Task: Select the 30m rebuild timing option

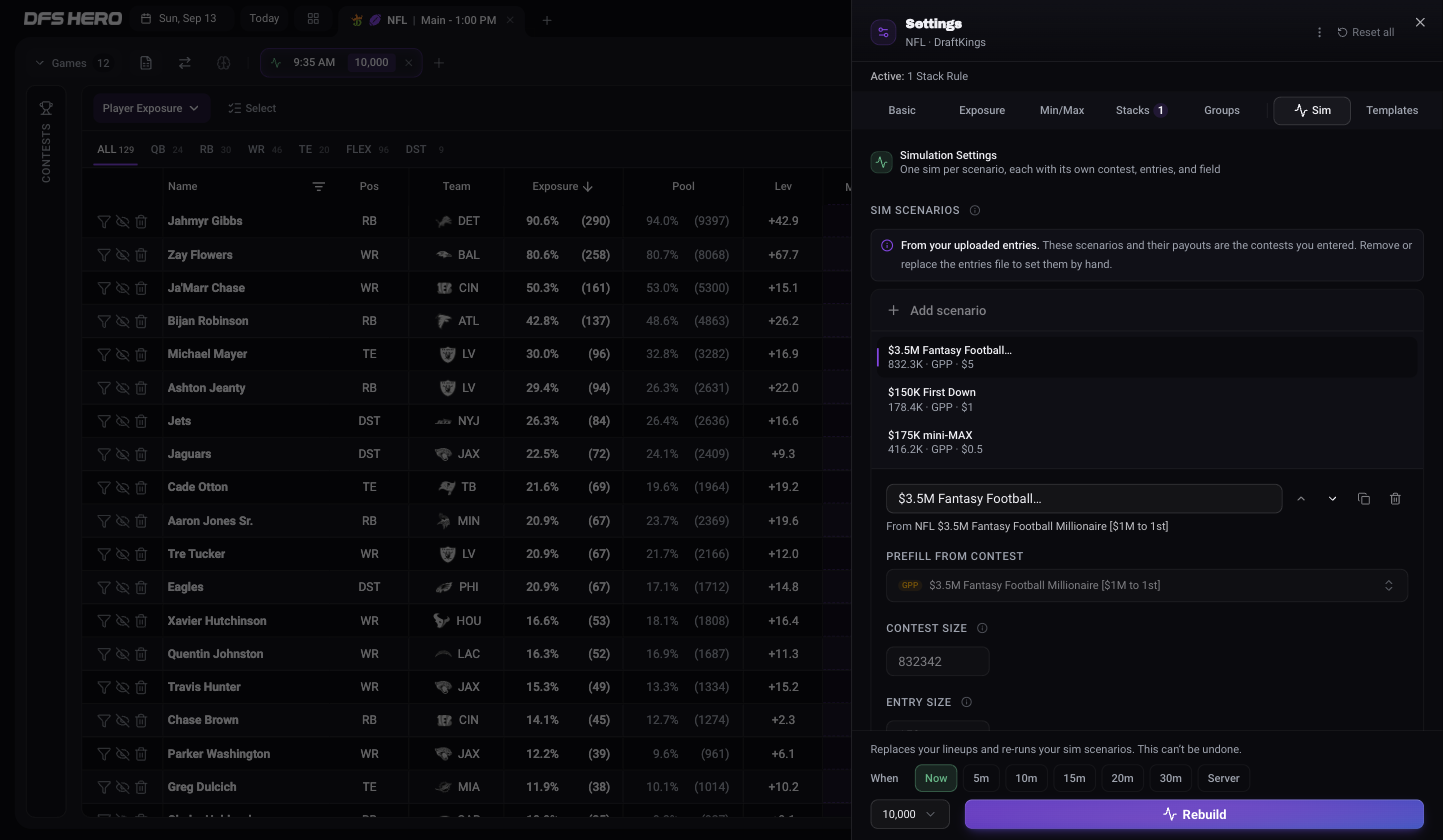Action: point(1170,778)
